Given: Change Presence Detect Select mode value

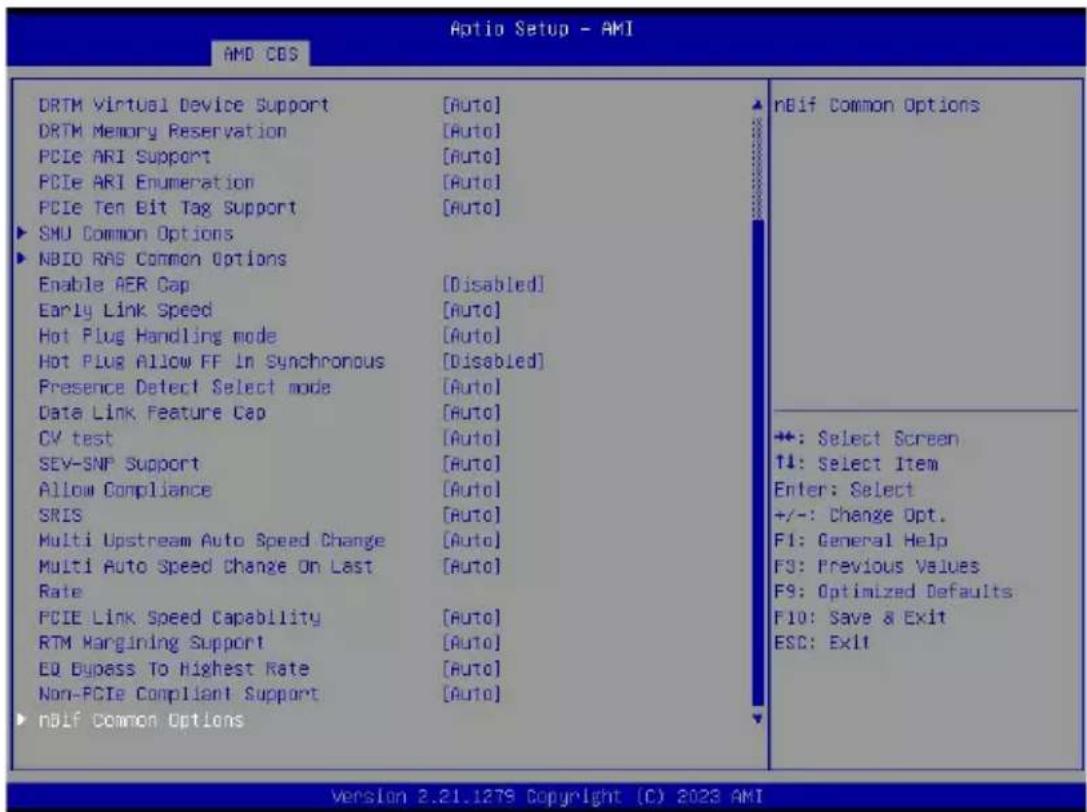Looking at the screenshot, I should (471, 387).
